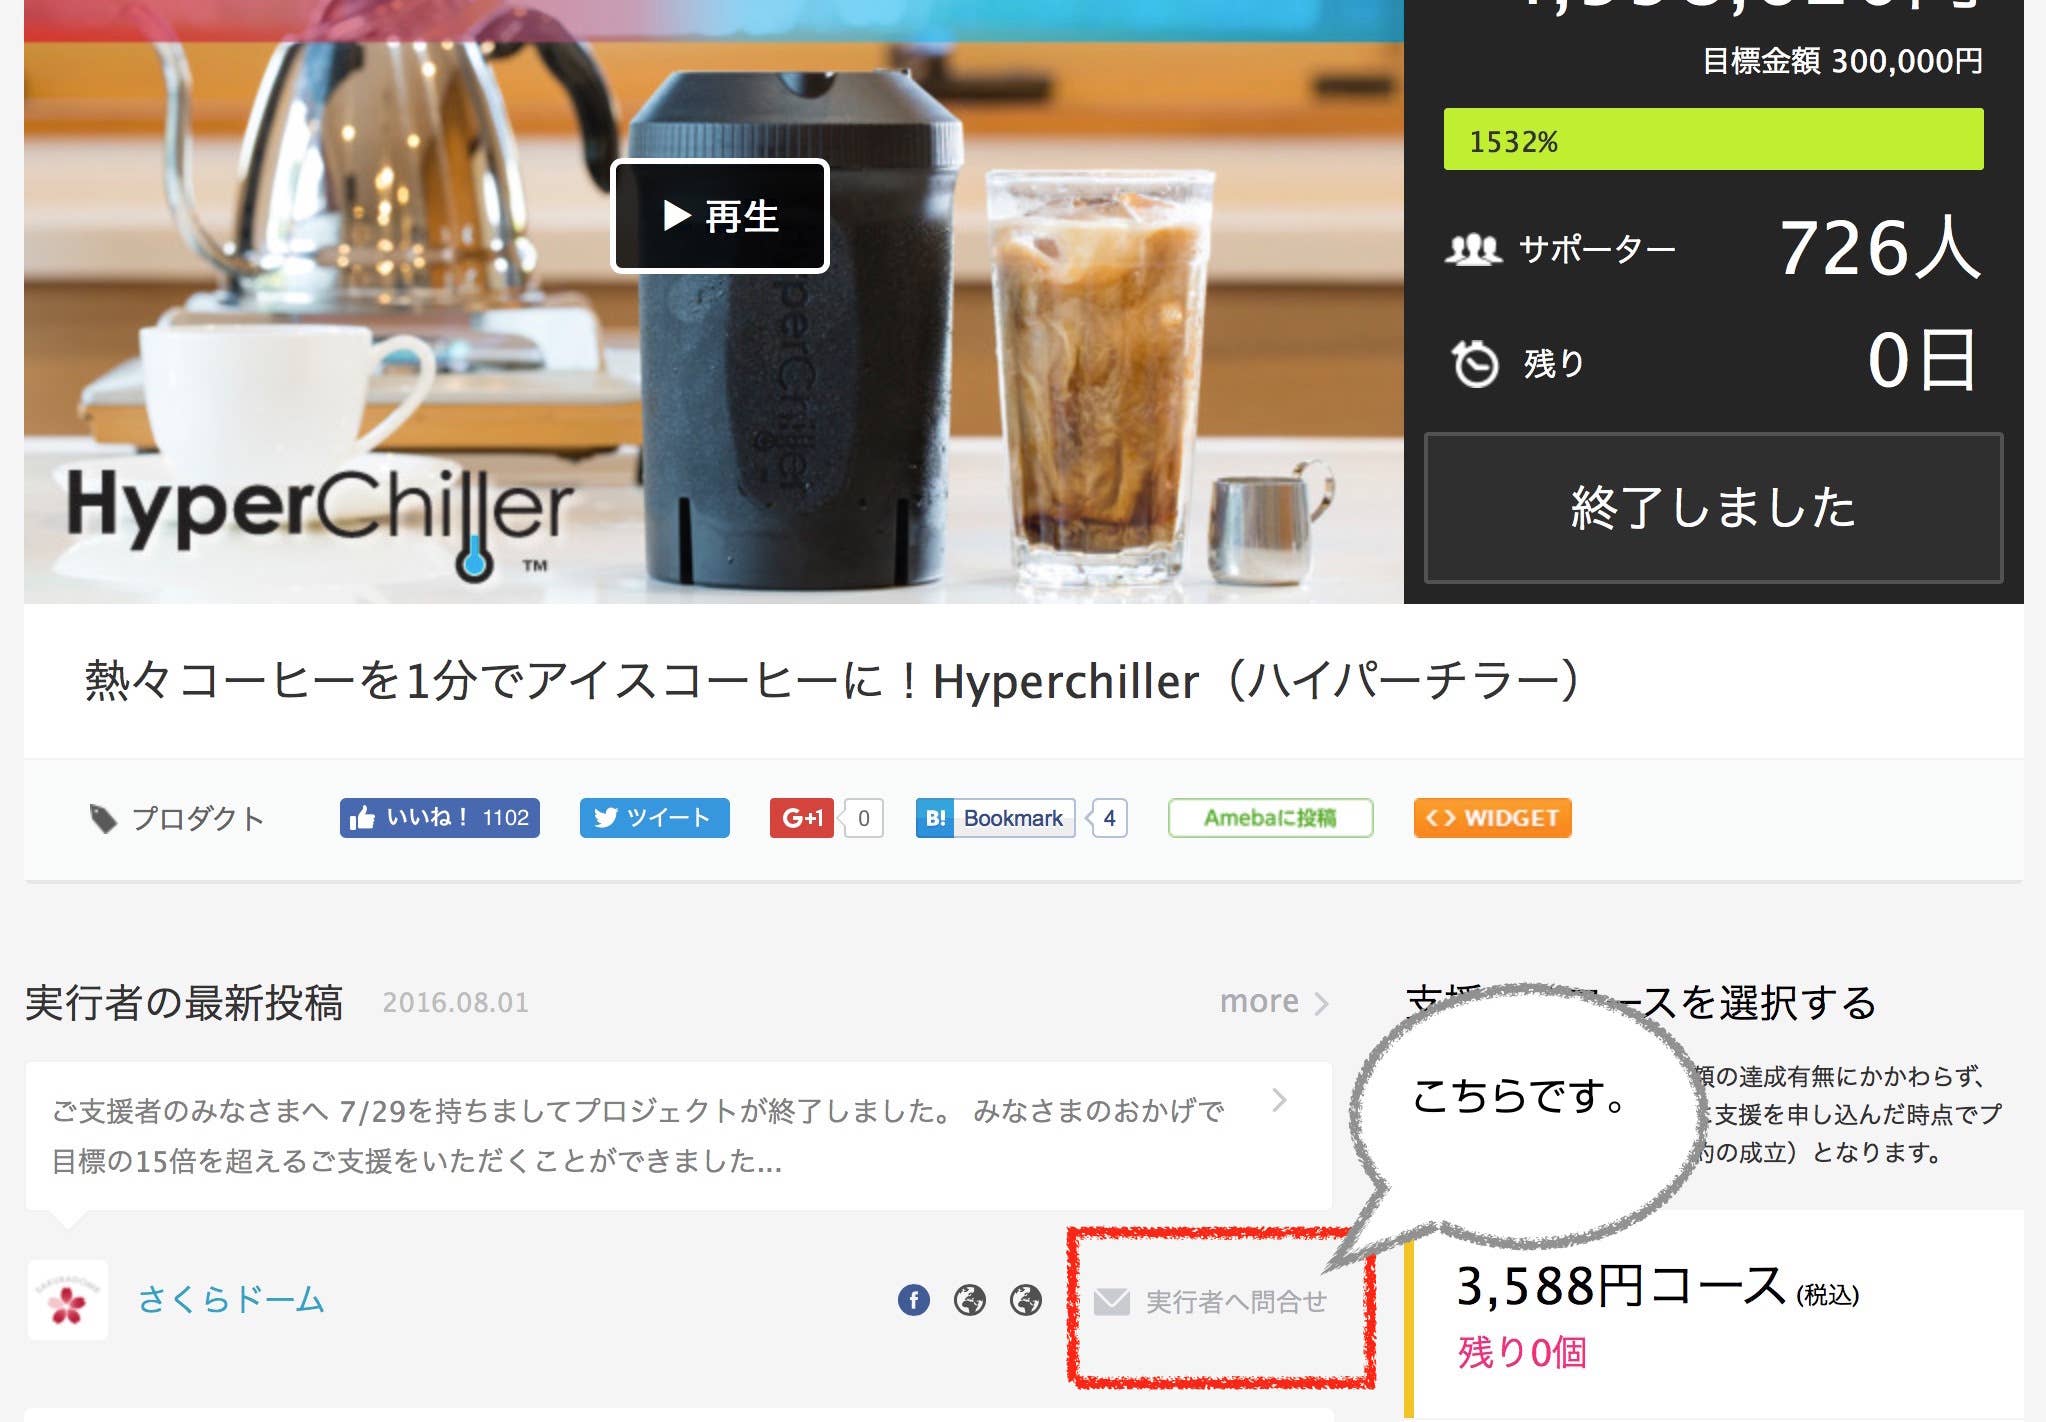Expand latest posts via more link

click(1274, 1001)
